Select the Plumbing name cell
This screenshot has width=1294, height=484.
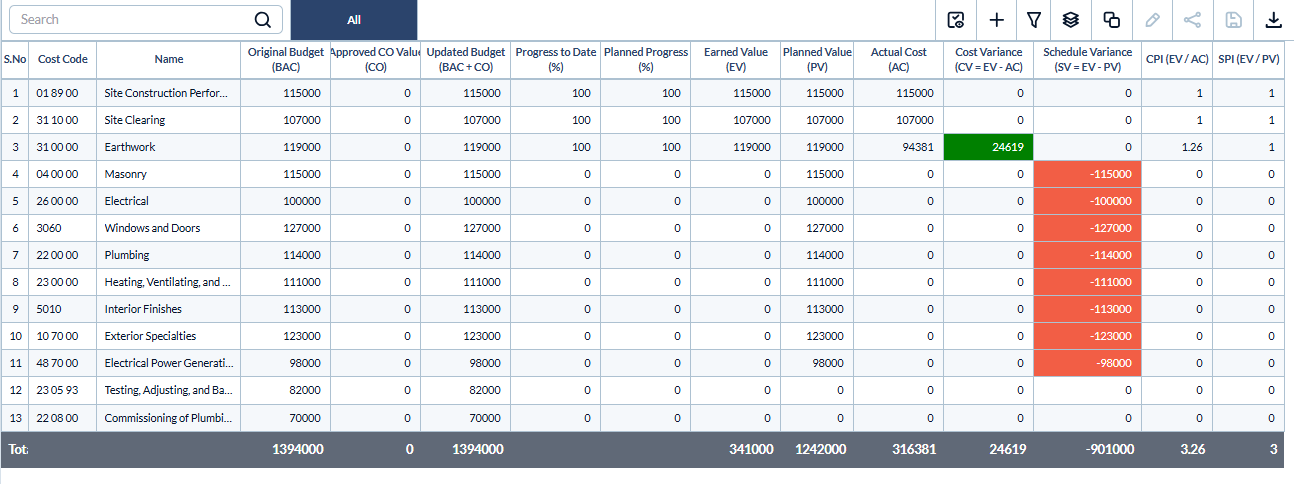pyautogui.click(x=169, y=255)
